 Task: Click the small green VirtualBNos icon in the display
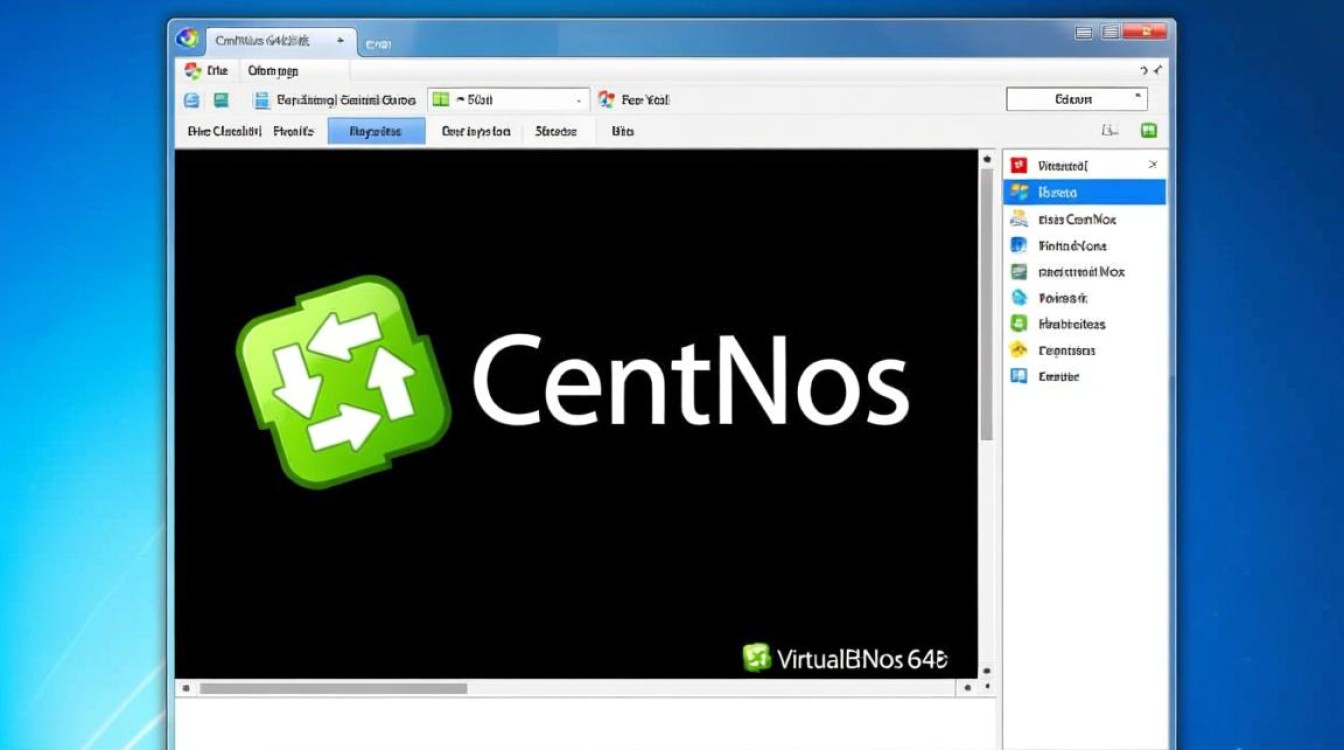(757, 658)
